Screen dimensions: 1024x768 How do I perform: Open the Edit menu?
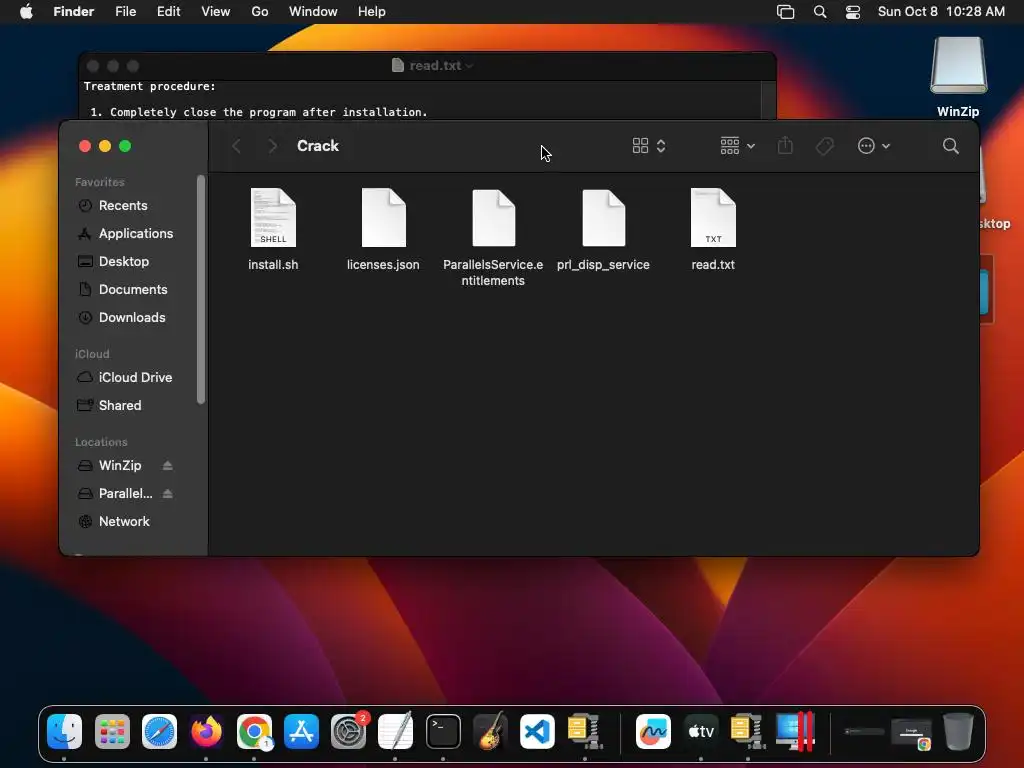coord(168,12)
